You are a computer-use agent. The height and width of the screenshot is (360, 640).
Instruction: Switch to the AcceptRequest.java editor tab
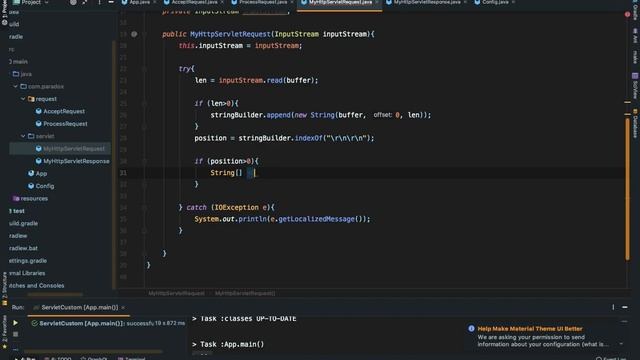coord(193,2)
